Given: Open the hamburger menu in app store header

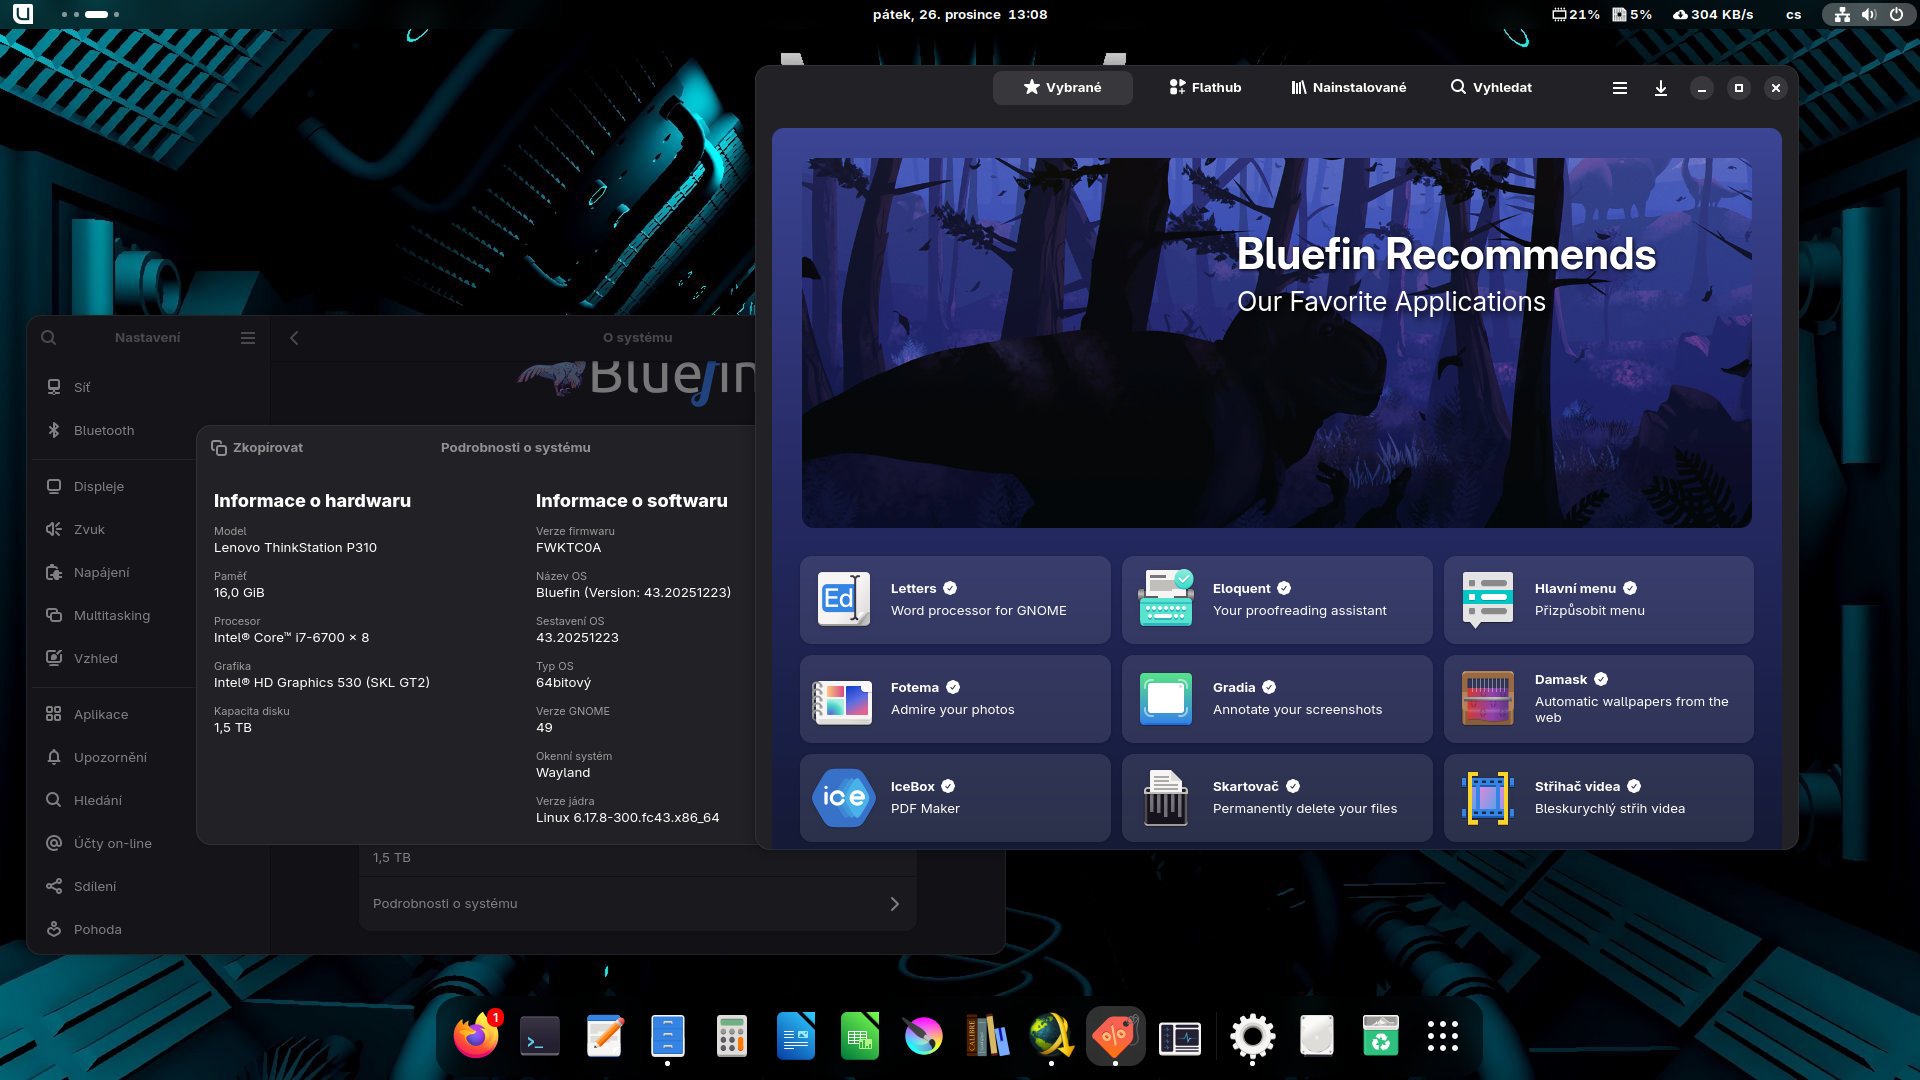Looking at the screenshot, I should 1619,88.
